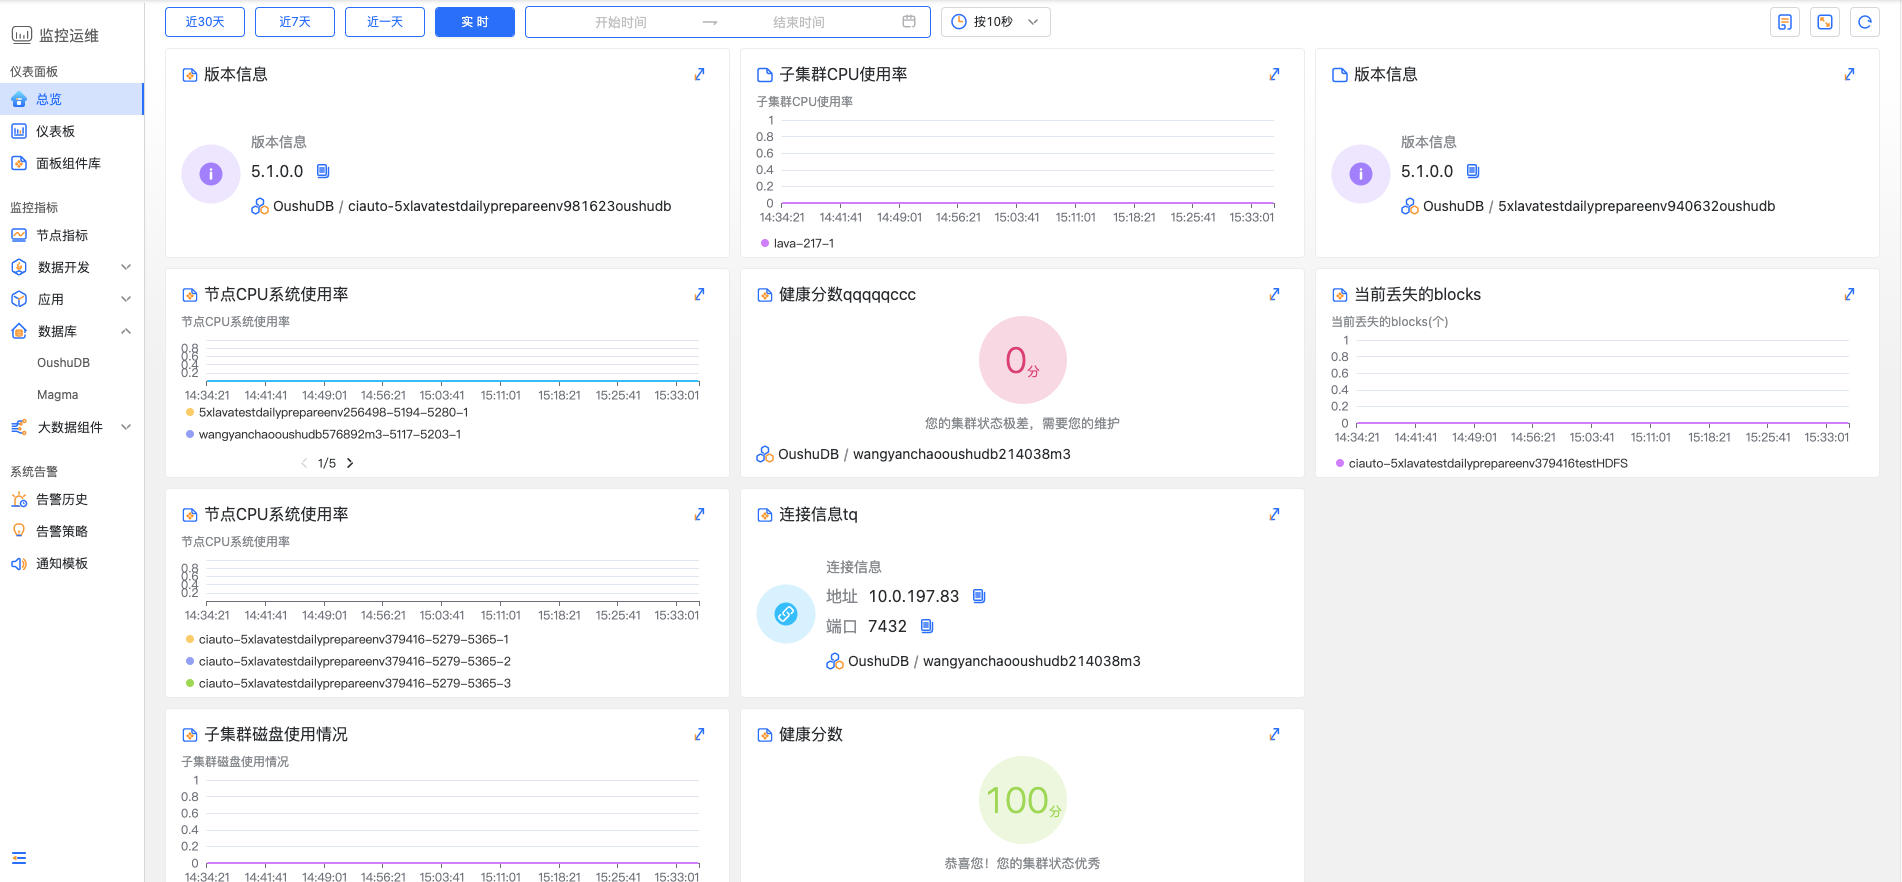The height and width of the screenshot is (882, 1902).
Task: Enlarge the 当前丢失的blocks panel
Action: click(1849, 294)
